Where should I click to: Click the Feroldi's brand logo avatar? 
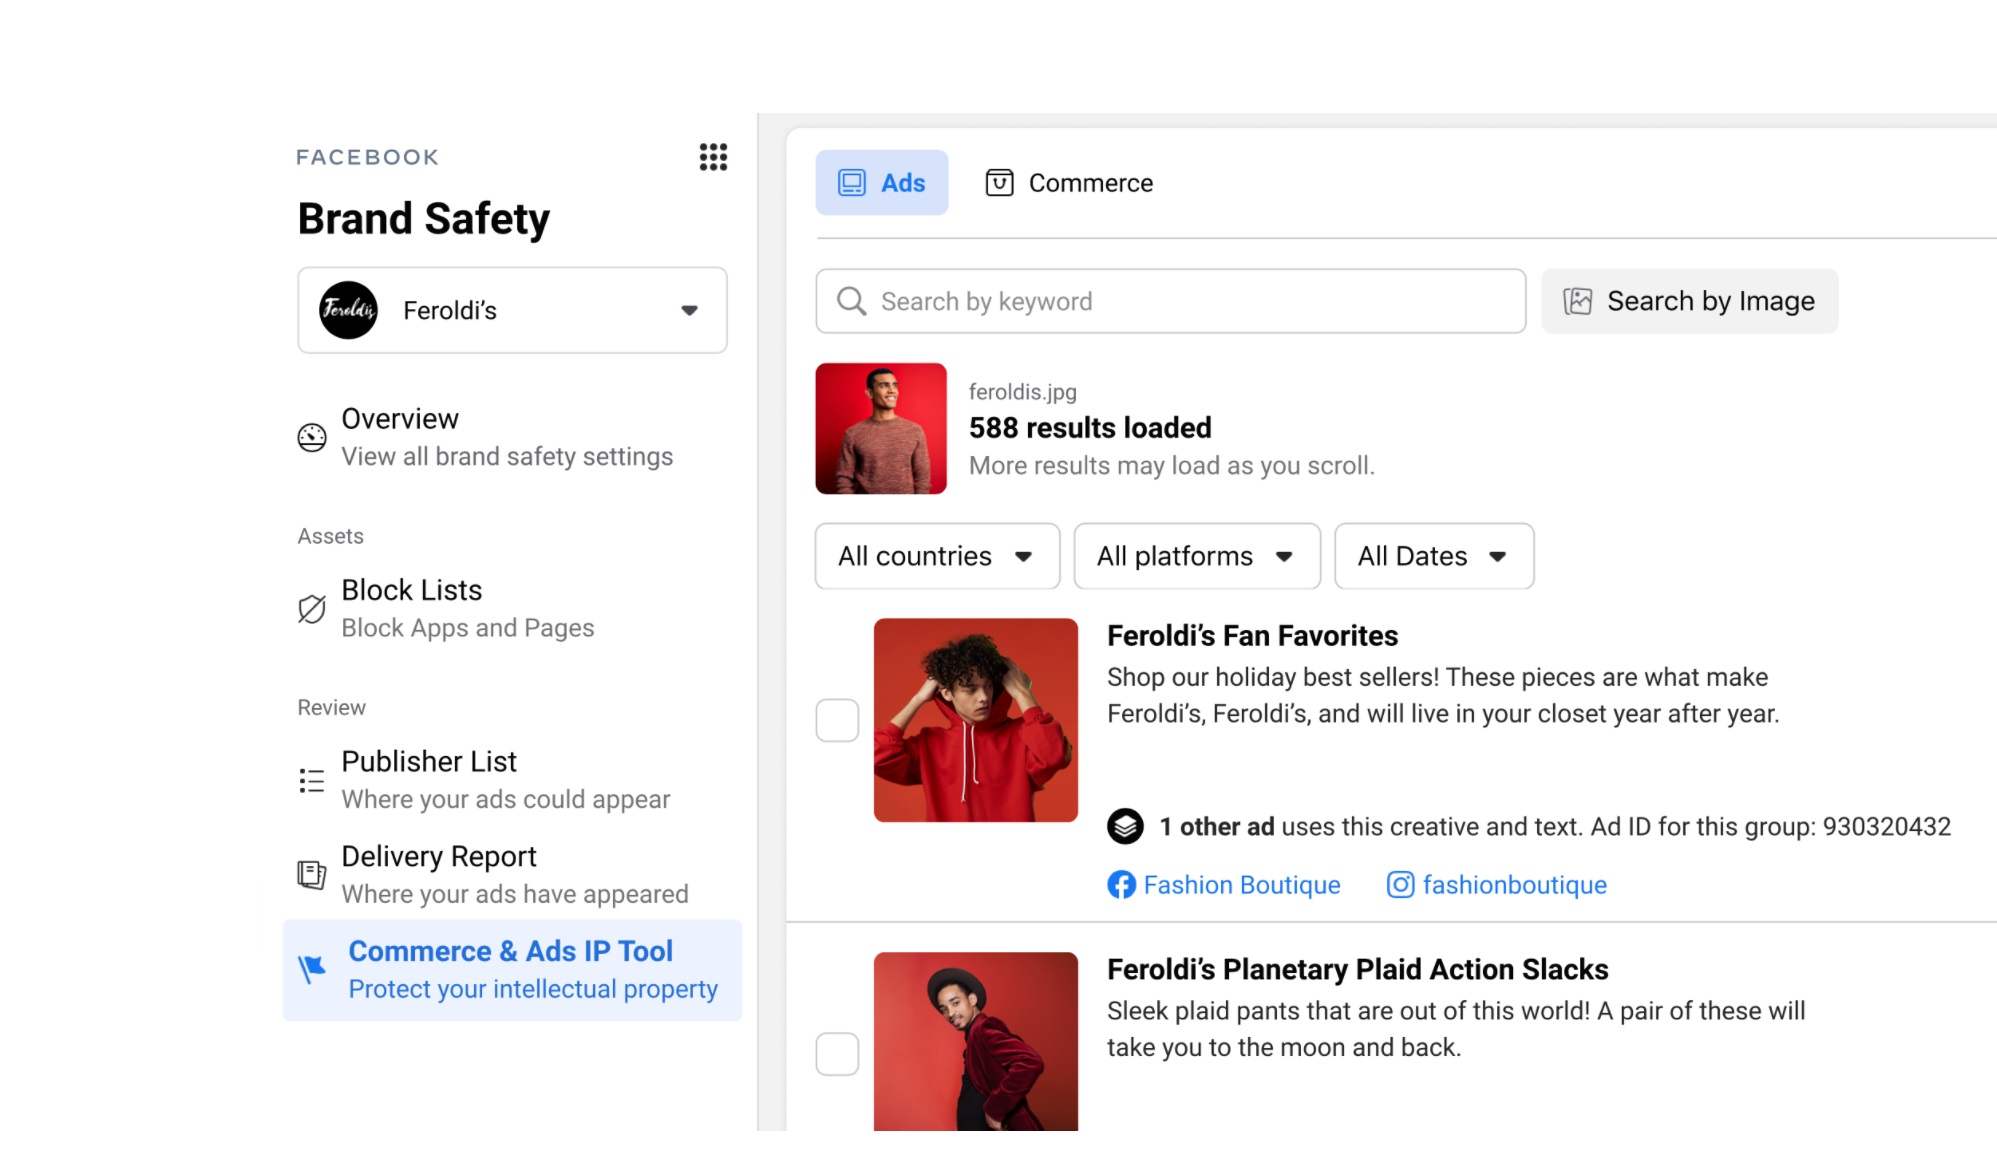tap(348, 310)
